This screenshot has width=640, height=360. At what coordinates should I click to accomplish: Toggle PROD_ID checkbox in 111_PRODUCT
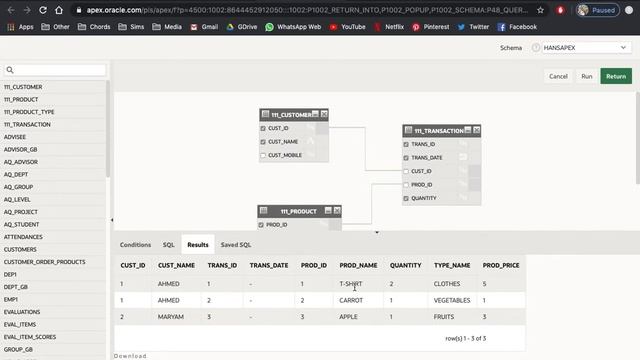click(x=261, y=224)
